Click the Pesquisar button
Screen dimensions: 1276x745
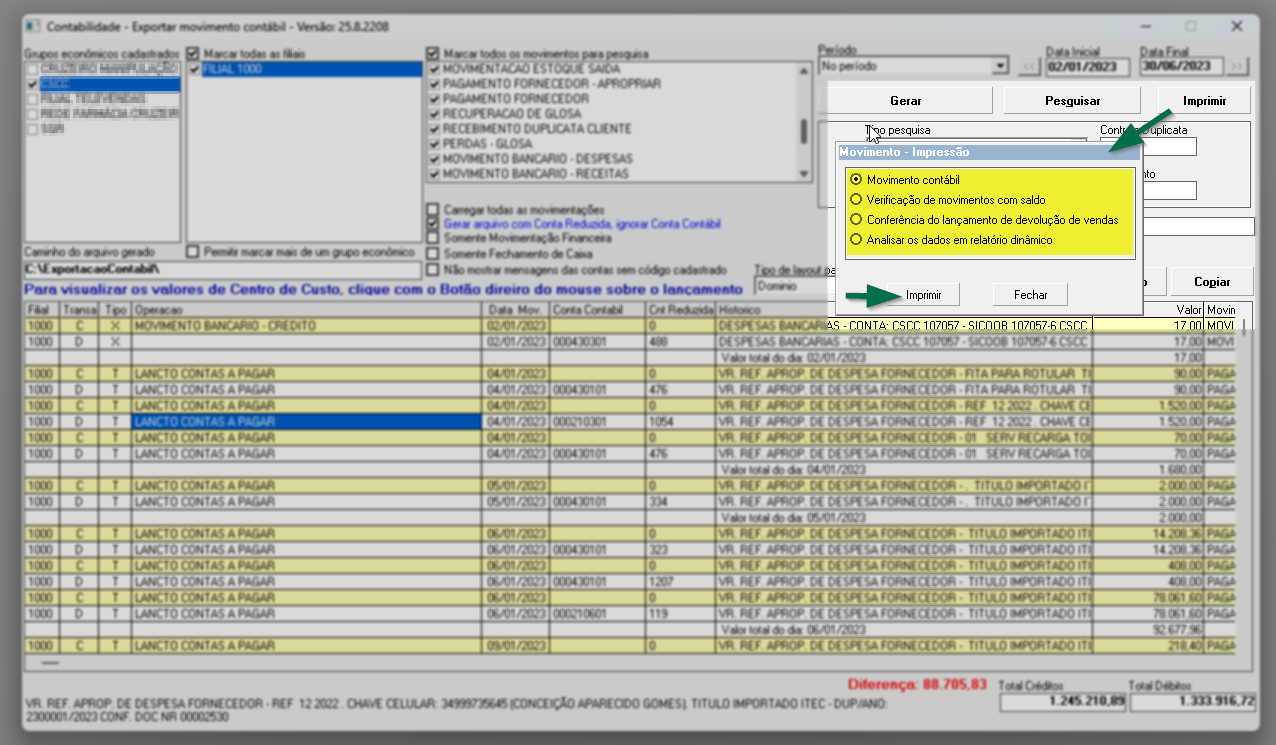[1072, 101]
